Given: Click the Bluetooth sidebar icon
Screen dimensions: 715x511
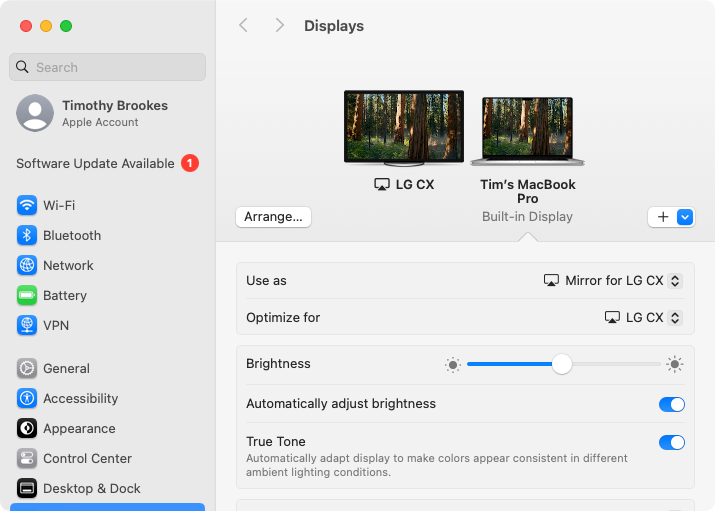Looking at the screenshot, I should (27, 235).
